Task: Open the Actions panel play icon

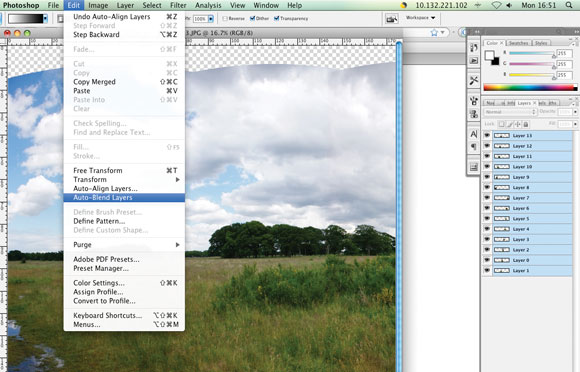Action: pyautogui.click(x=474, y=60)
